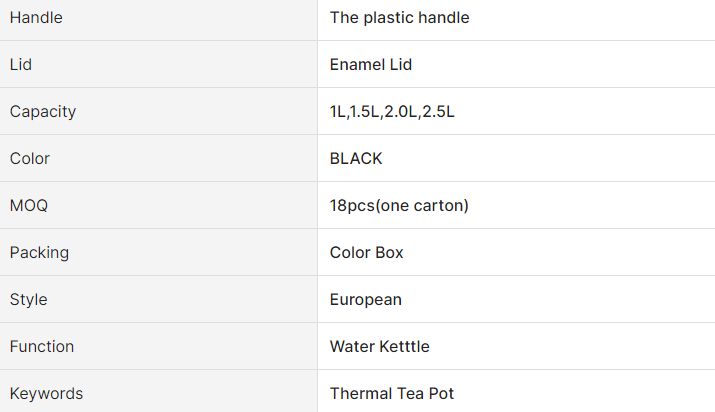Select the 'Color Box' packing value

367,253
